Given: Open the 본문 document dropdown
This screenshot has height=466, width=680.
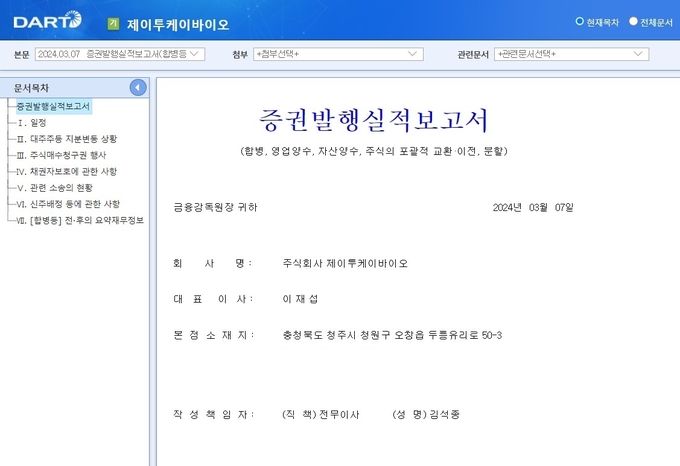Looking at the screenshot, I should pyautogui.click(x=120, y=54).
